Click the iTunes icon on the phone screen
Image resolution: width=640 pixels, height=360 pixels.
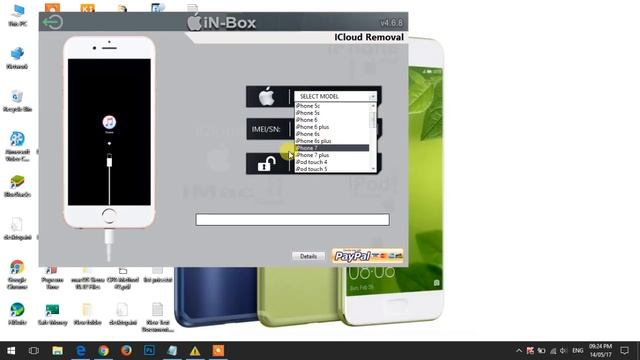(109, 122)
